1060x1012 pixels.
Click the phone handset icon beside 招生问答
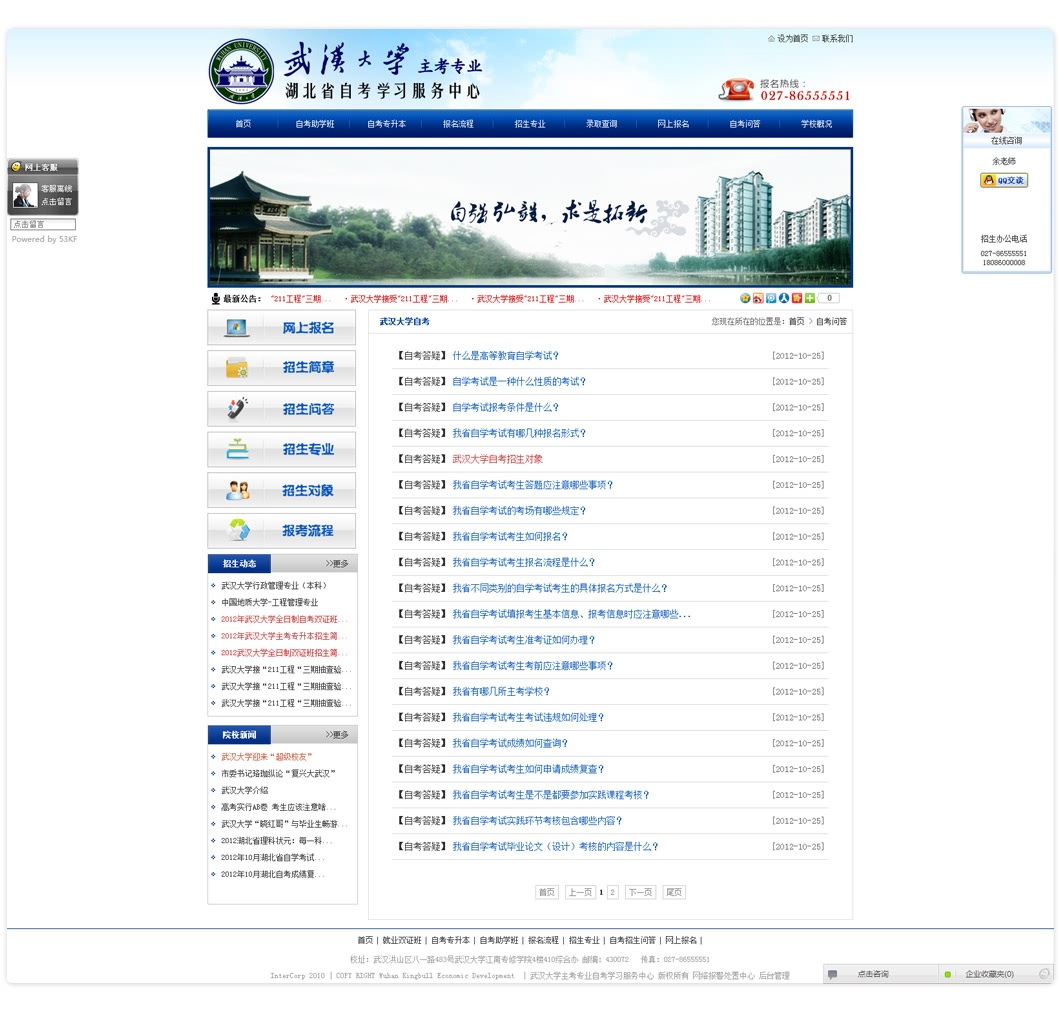tap(237, 408)
